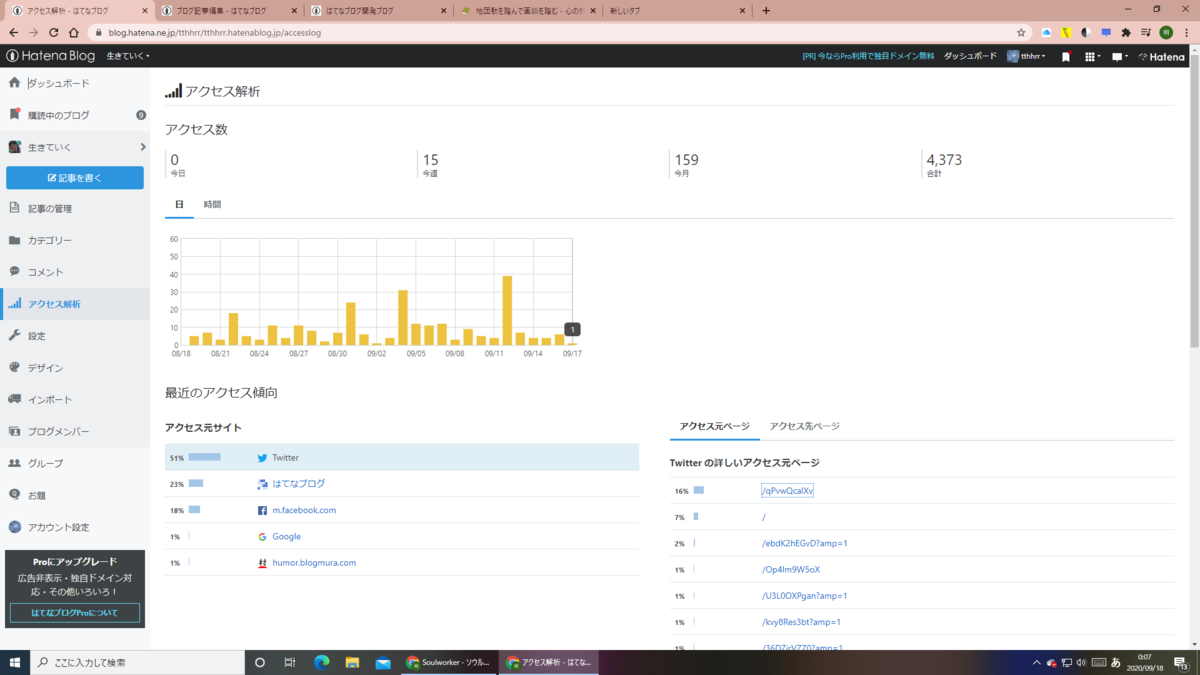Switch to はてなブログ開発ブログ browser tab
Viewport: 1200px width, 675px height.
click(378, 11)
